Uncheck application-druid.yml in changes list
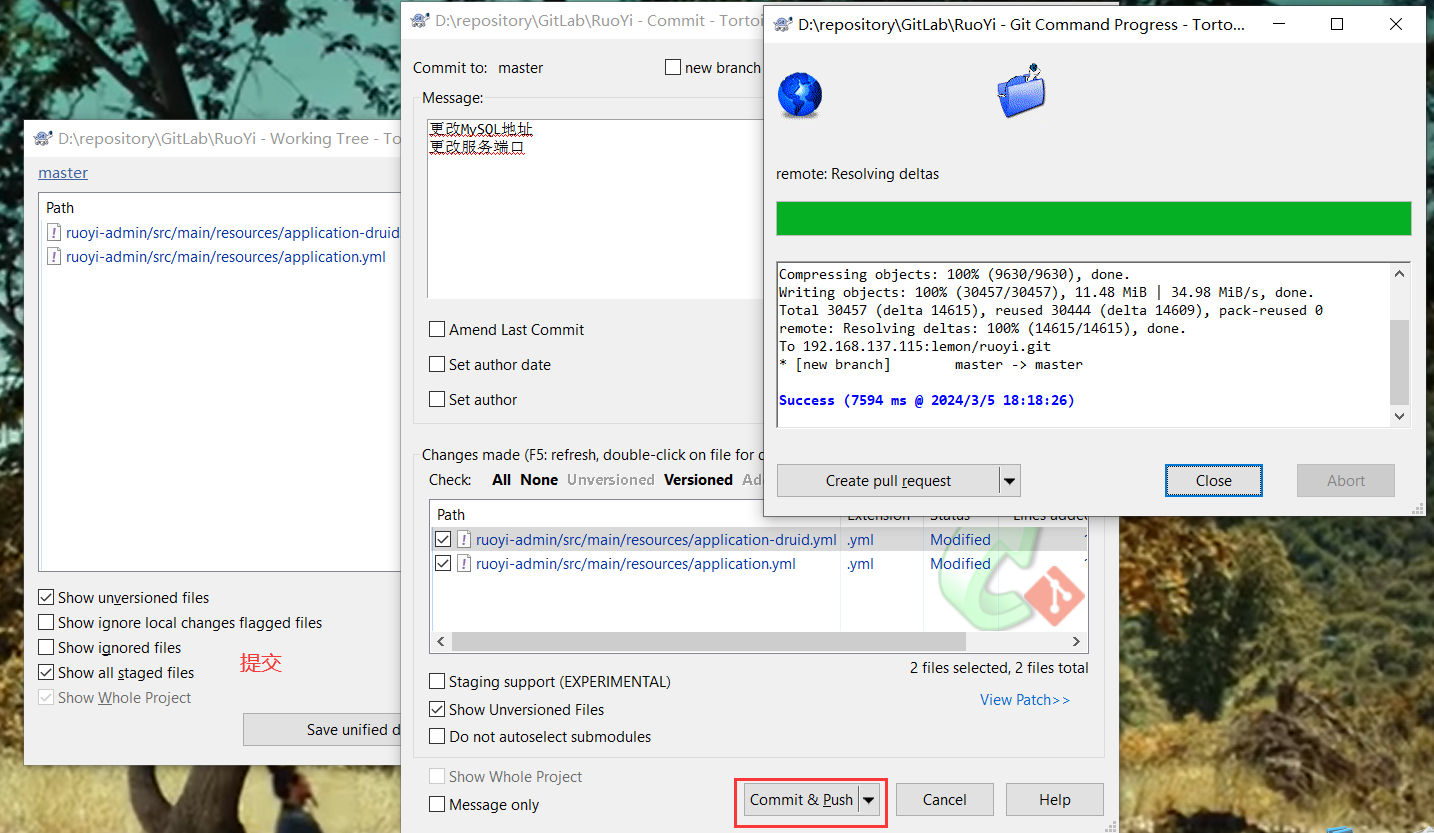Viewport: 1434px width, 833px height. pos(443,540)
